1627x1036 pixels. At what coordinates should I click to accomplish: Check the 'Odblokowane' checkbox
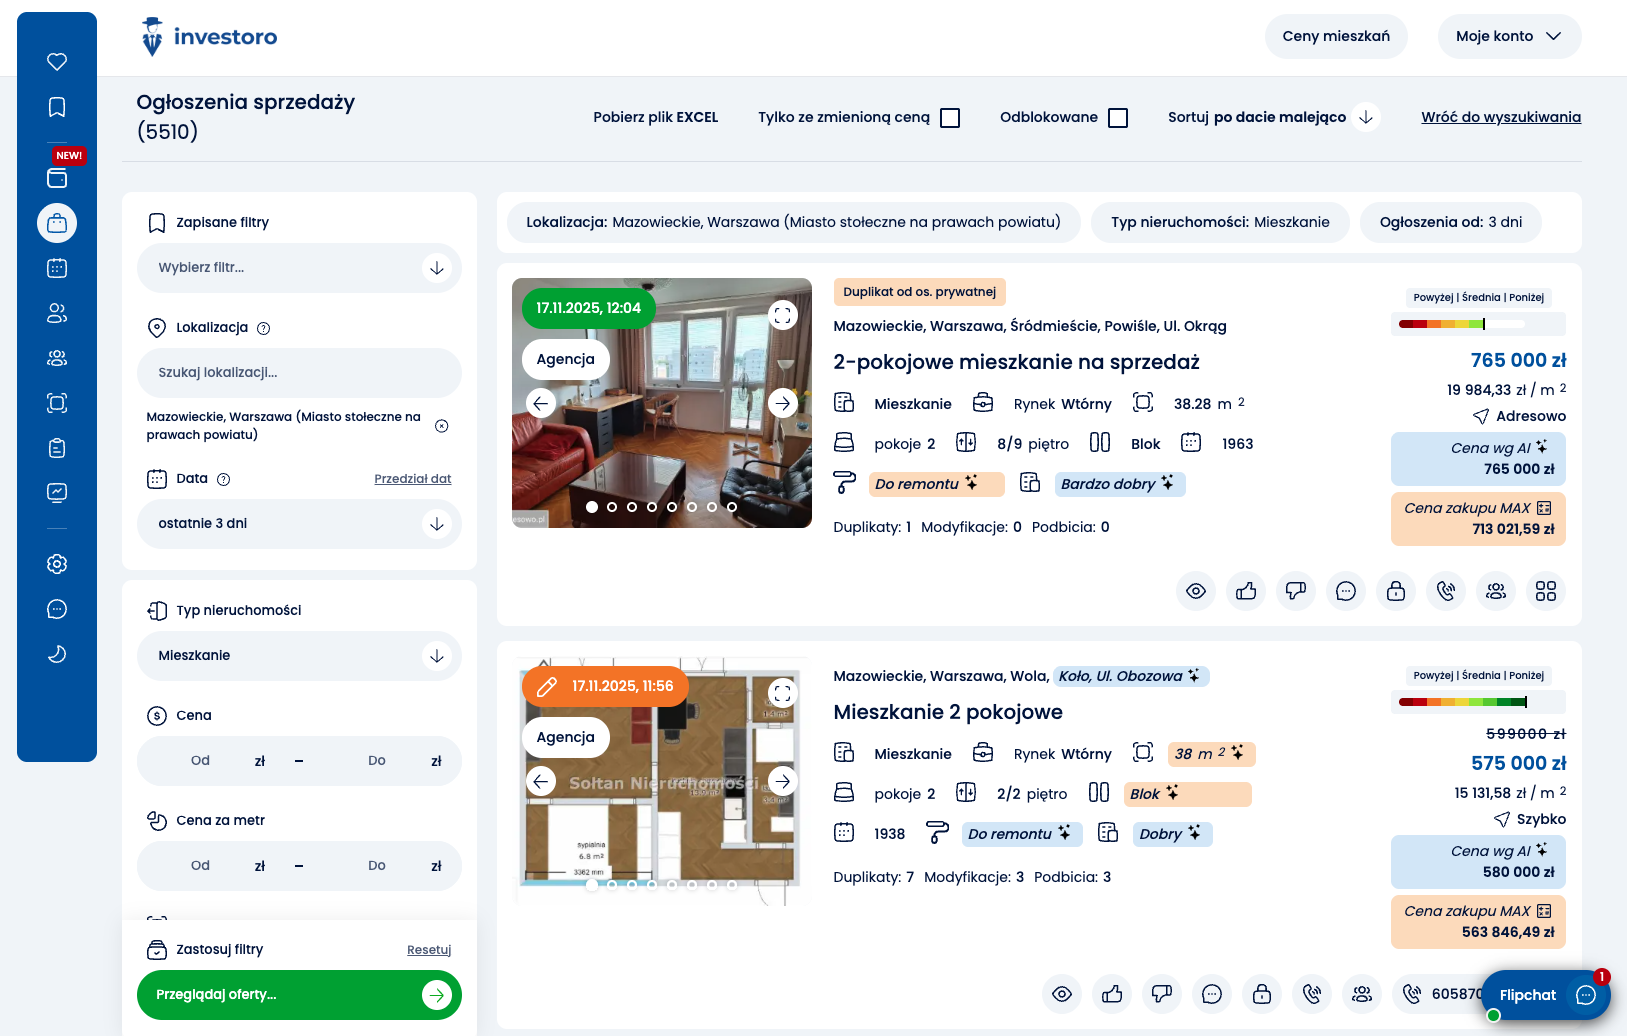click(x=1118, y=118)
